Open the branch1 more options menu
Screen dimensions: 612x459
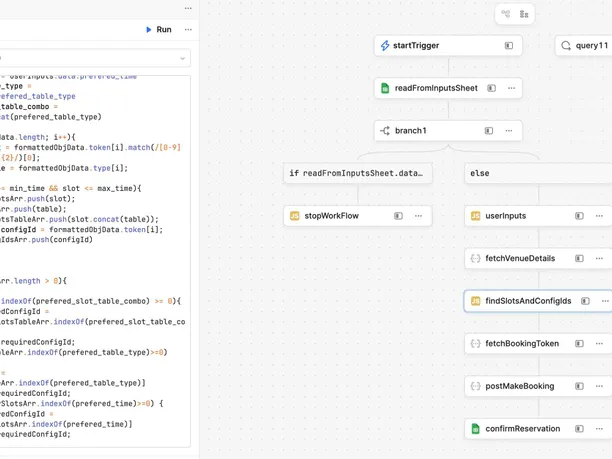click(x=509, y=131)
